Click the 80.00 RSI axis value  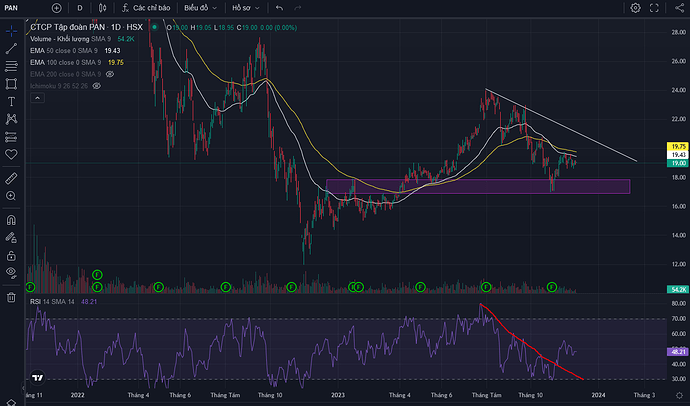pyautogui.click(x=678, y=304)
